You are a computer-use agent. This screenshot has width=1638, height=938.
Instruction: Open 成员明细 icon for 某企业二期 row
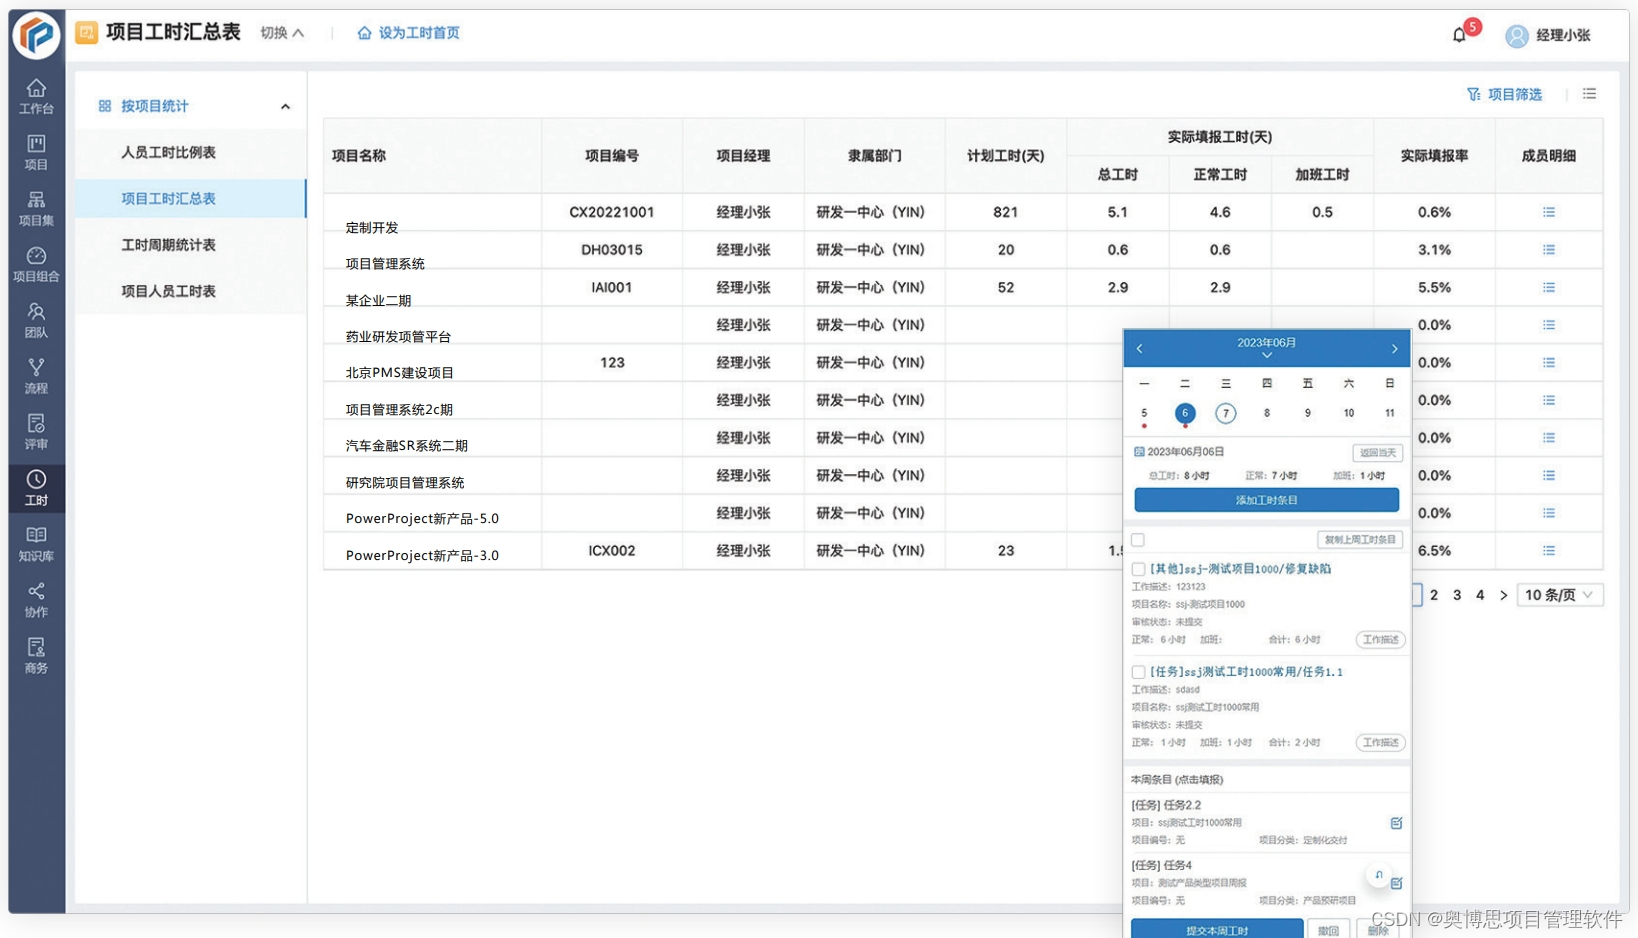click(x=1549, y=287)
